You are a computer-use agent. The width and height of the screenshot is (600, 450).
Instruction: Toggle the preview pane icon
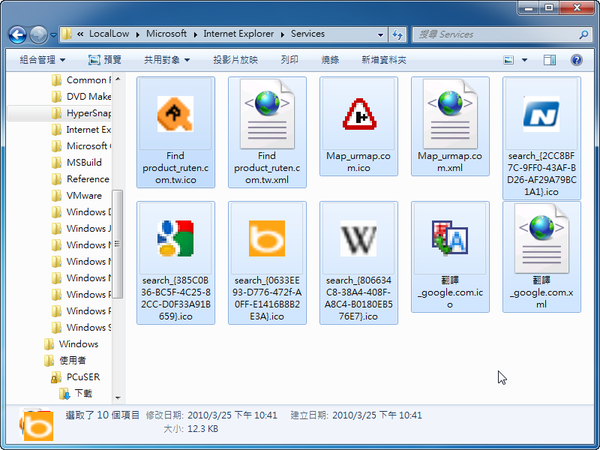549,60
